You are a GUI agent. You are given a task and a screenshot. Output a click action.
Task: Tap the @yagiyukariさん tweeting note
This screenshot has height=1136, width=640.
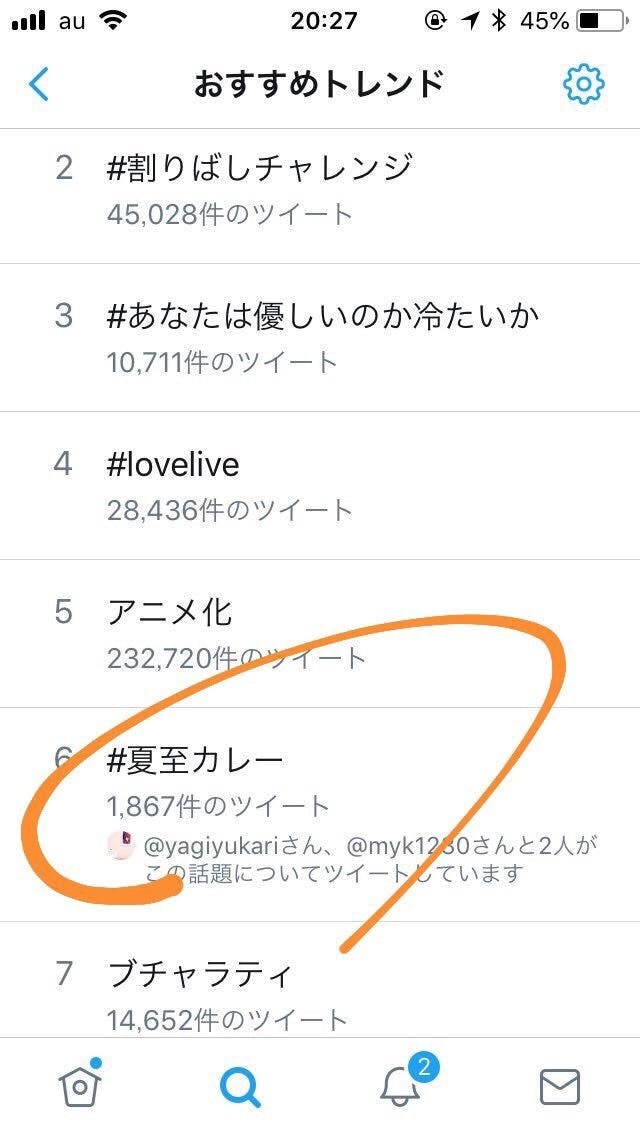click(x=370, y=859)
